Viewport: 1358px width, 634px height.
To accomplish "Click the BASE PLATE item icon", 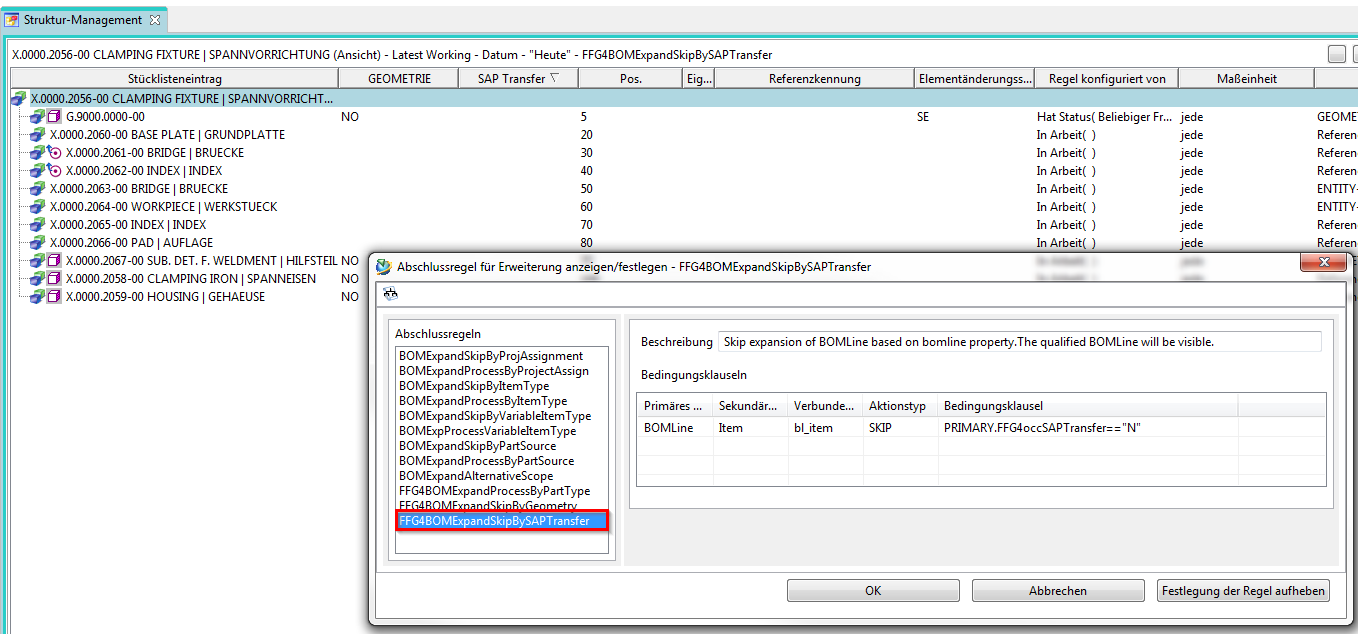I will point(38,135).
